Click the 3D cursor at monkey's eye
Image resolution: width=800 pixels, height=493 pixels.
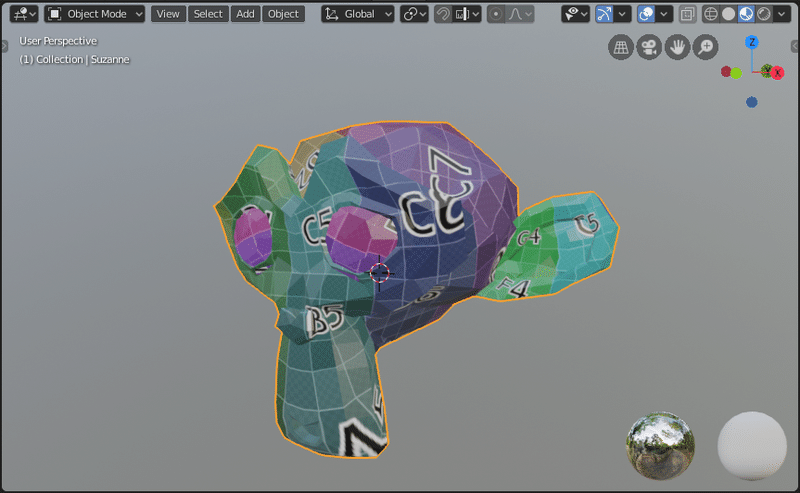click(x=380, y=273)
